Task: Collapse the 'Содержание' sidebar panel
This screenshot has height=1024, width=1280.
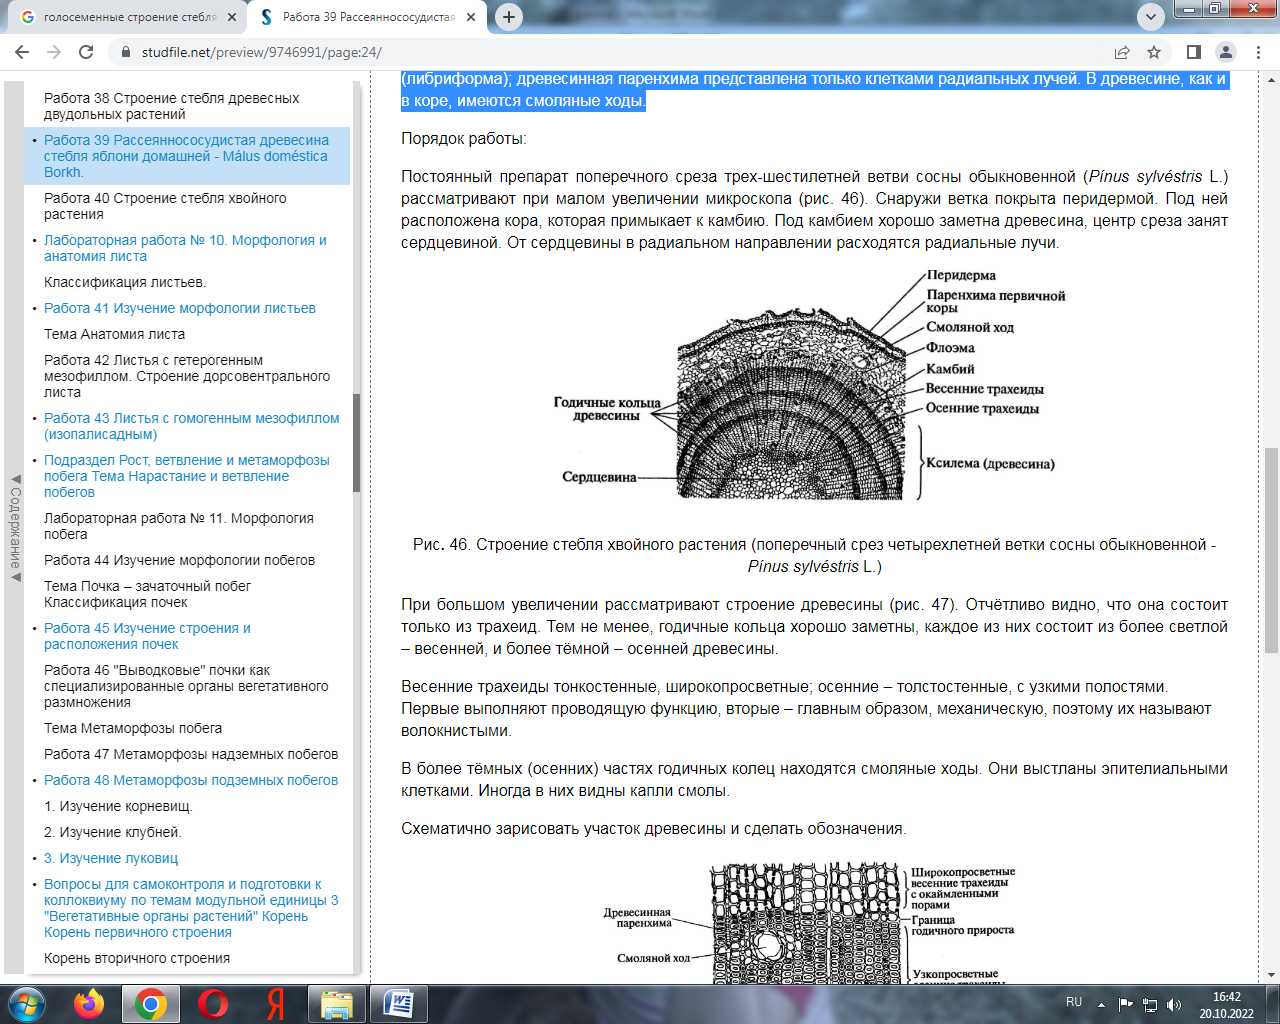Action: click(x=14, y=528)
